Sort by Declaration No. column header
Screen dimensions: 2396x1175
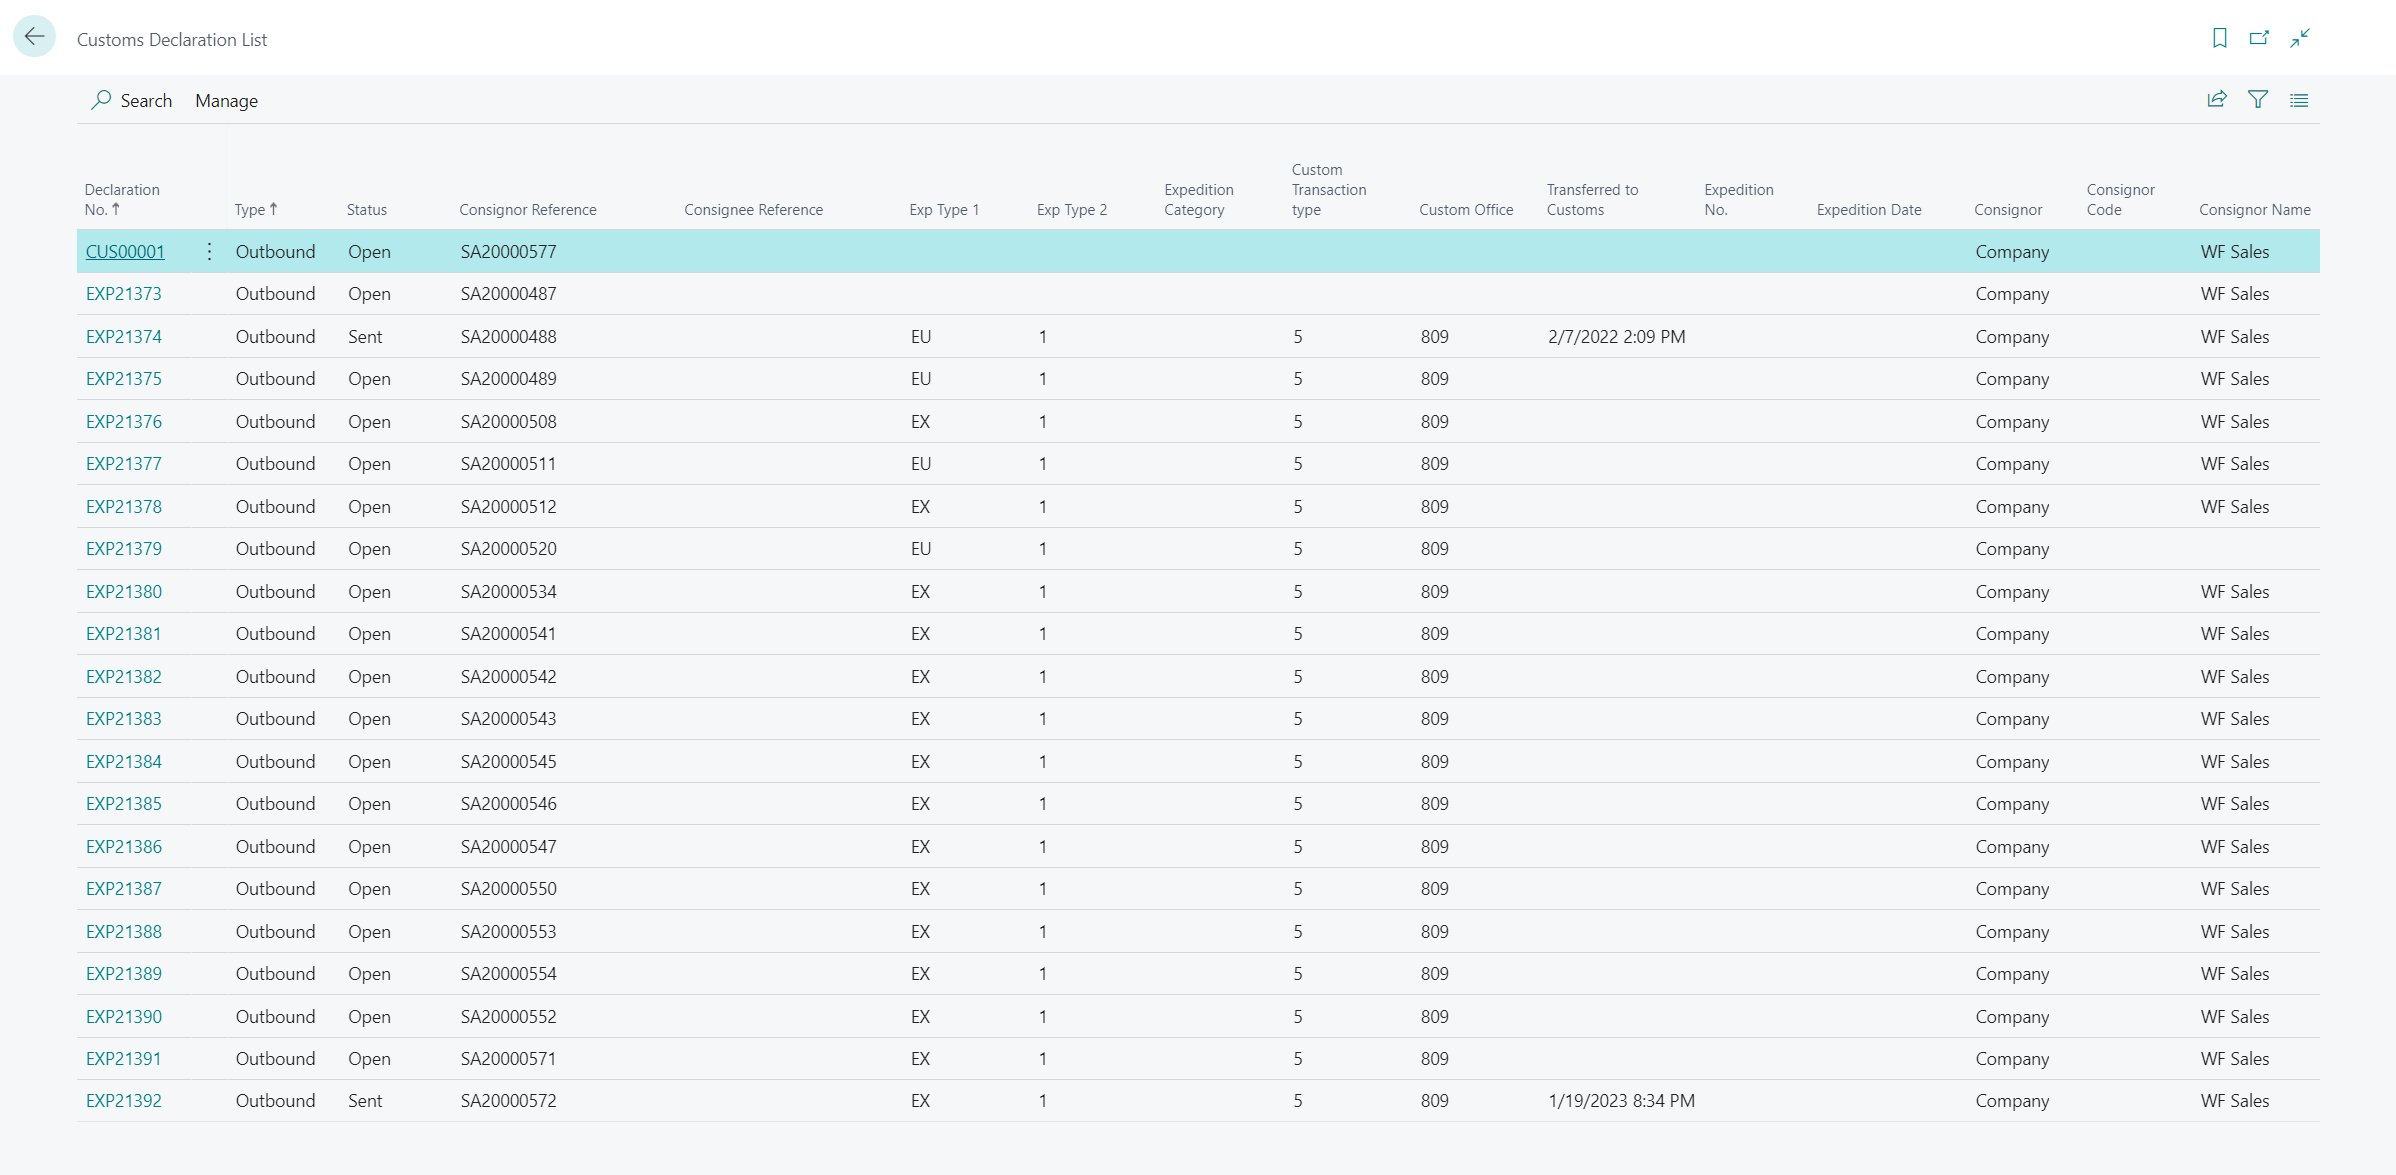point(121,199)
